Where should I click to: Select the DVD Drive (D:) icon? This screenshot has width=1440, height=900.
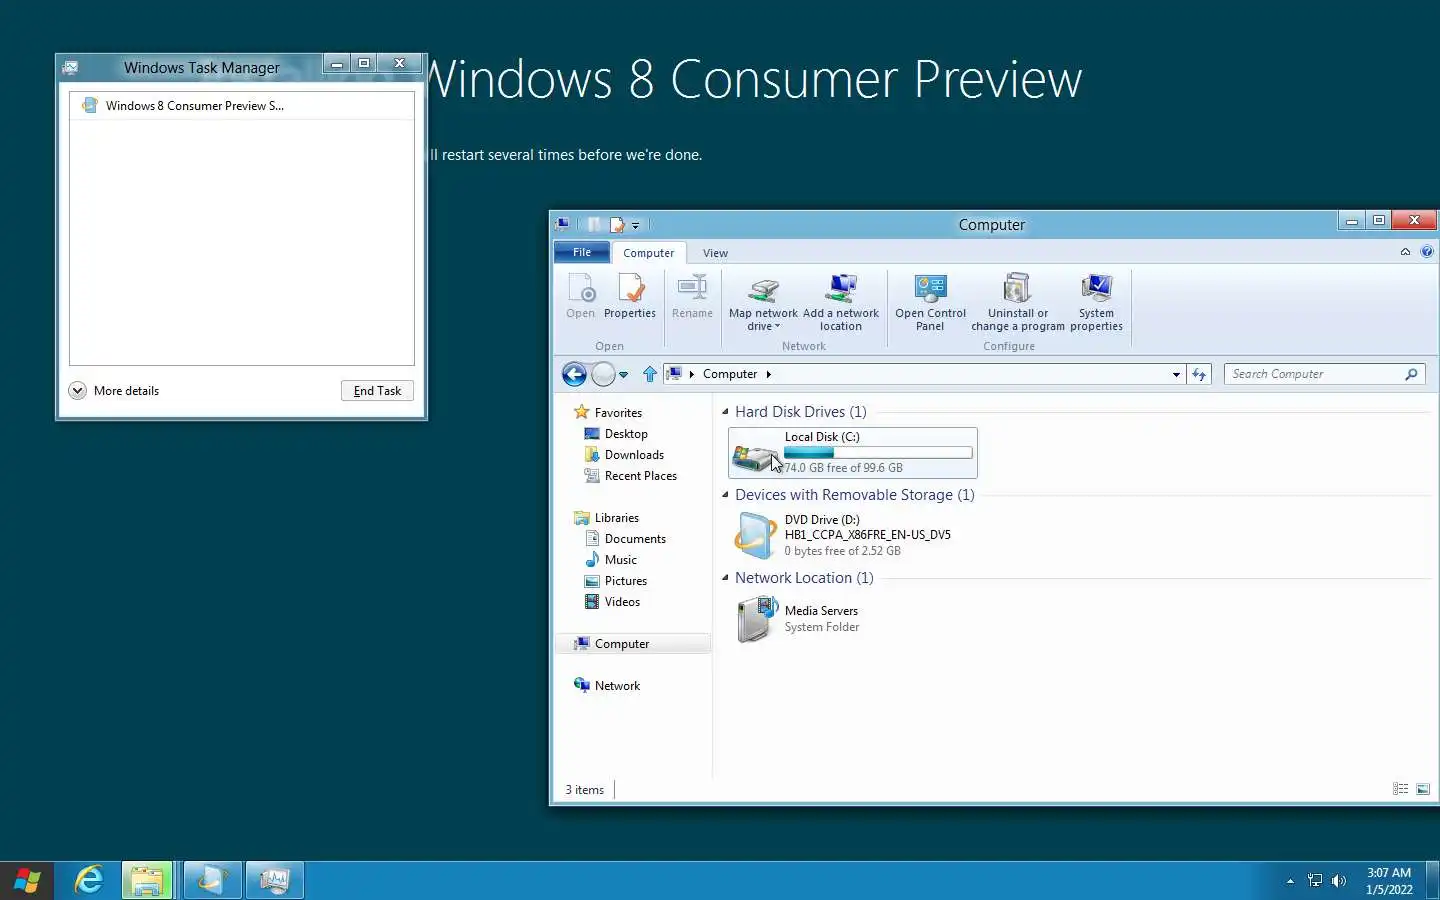pos(755,535)
